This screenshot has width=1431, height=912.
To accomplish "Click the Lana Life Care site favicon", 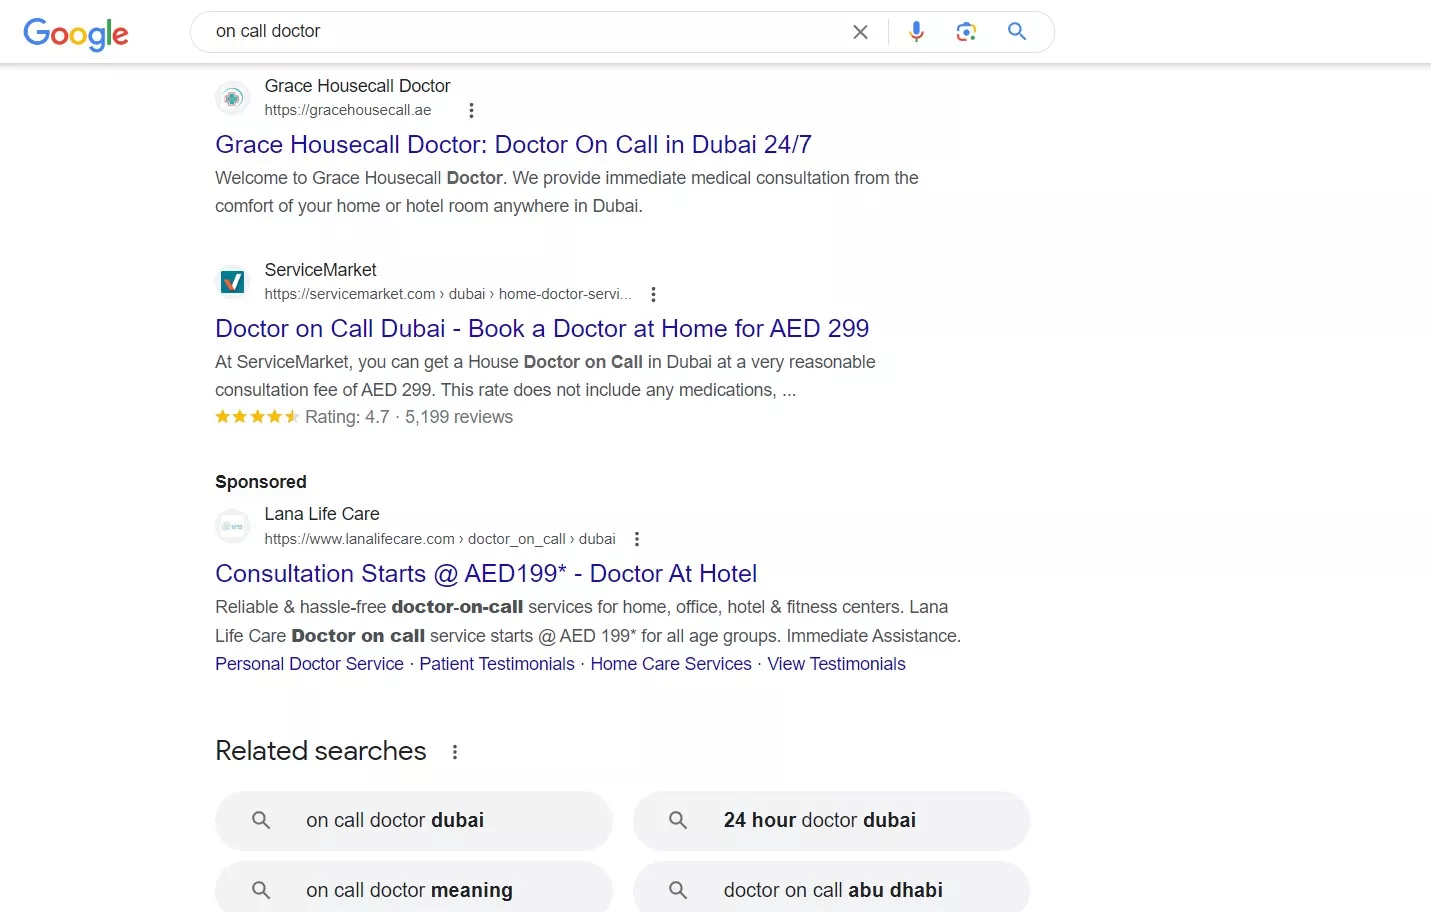I will coord(233,526).
